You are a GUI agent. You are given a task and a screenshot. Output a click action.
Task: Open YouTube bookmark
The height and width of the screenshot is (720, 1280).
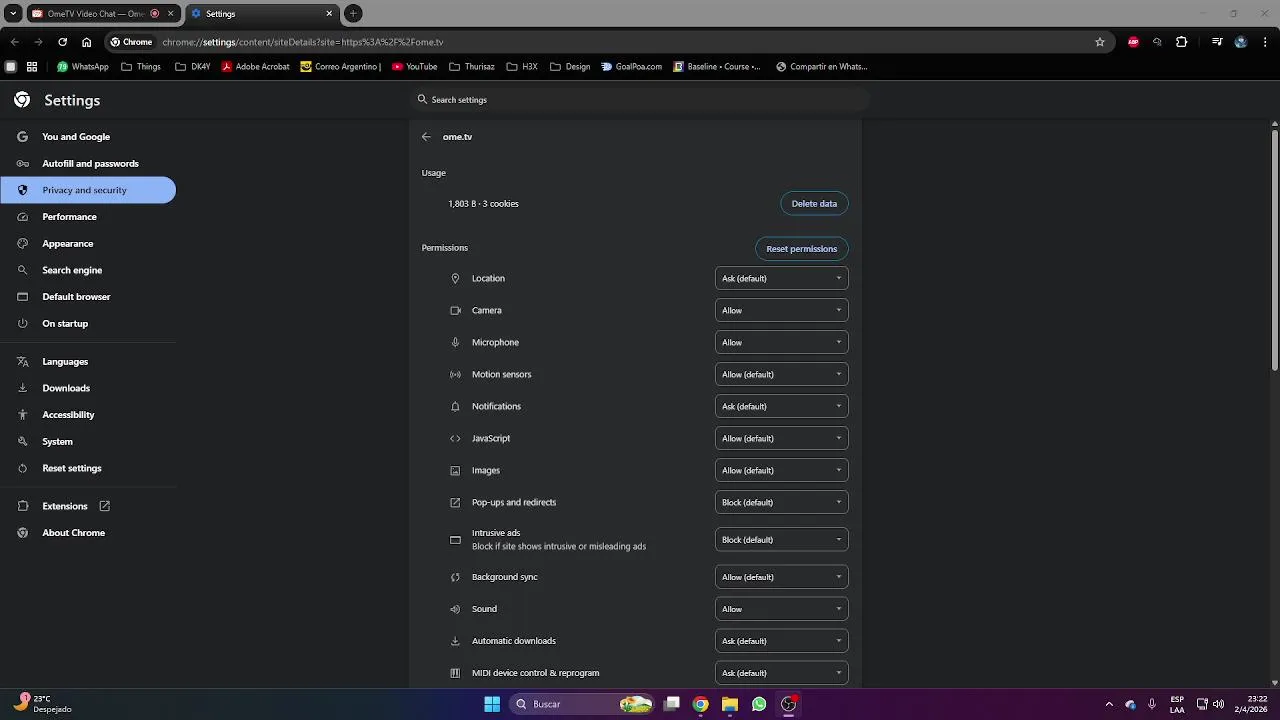[x=415, y=67]
